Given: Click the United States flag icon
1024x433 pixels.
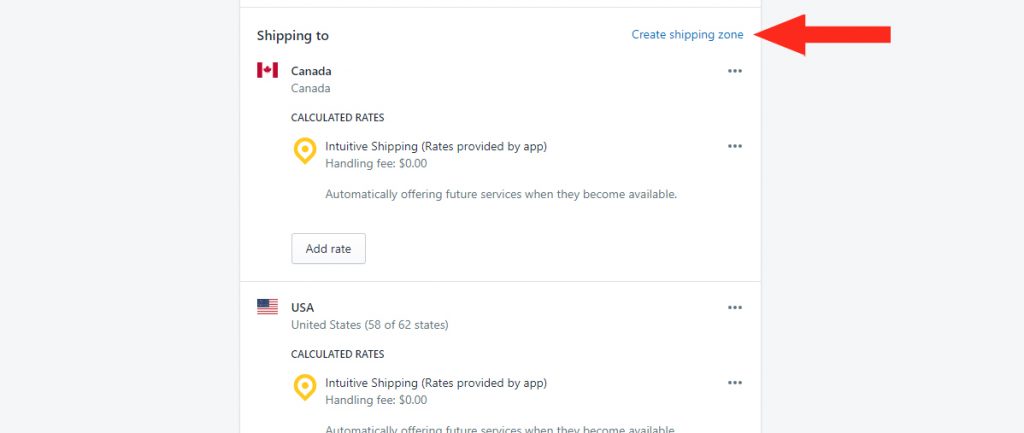Looking at the screenshot, I should pos(267,307).
